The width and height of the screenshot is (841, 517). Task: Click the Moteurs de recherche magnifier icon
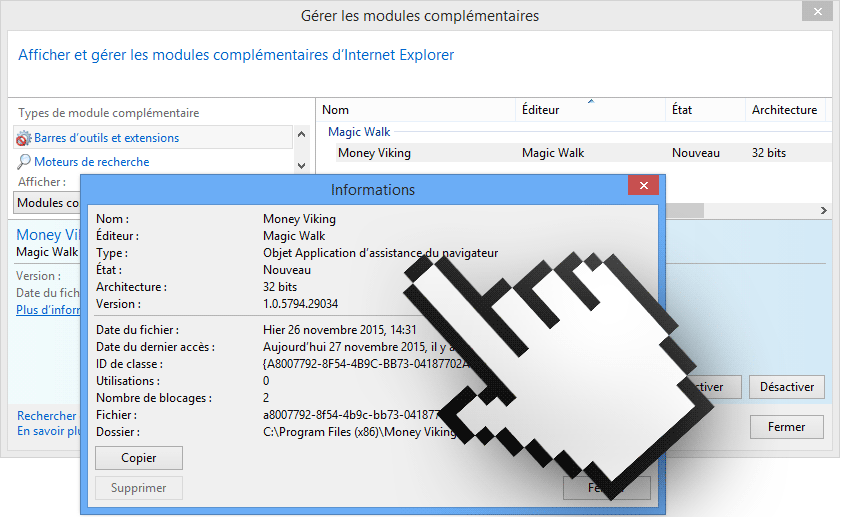(x=24, y=162)
